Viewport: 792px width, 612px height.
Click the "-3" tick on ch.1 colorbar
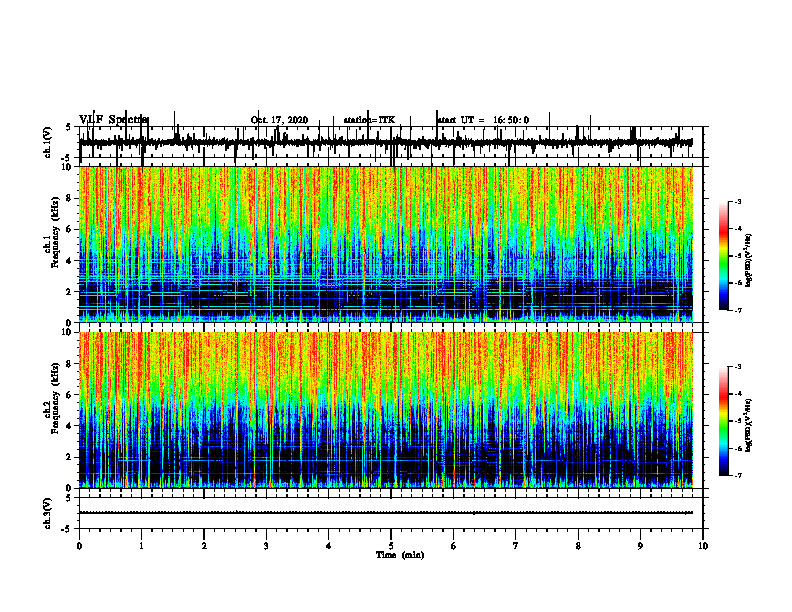coord(737,202)
